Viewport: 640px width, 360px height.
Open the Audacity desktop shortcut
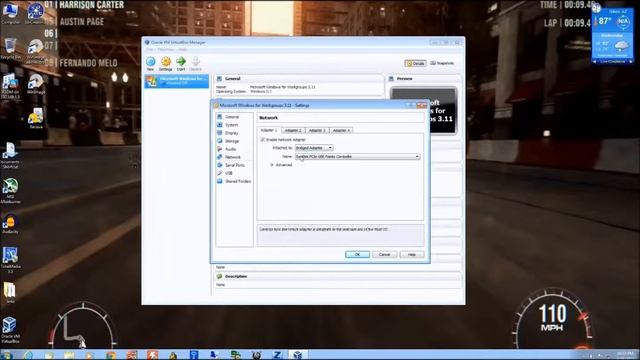tap(10, 224)
